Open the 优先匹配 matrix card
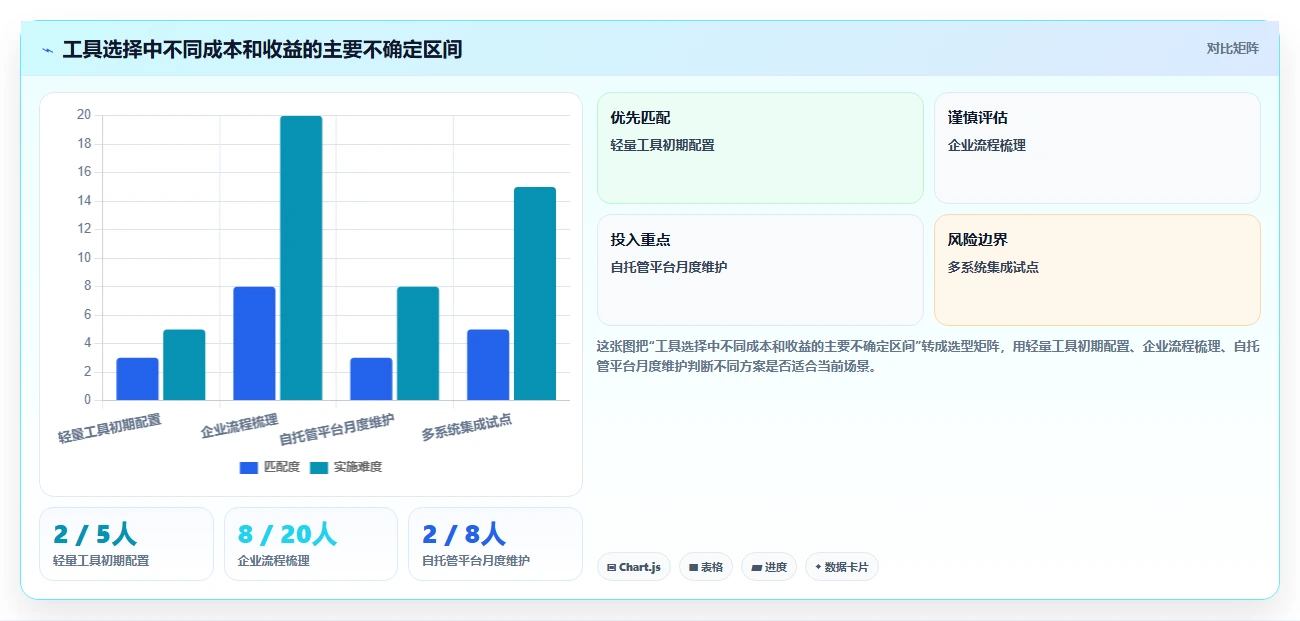This screenshot has width=1300, height=621. [x=760, y=148]
